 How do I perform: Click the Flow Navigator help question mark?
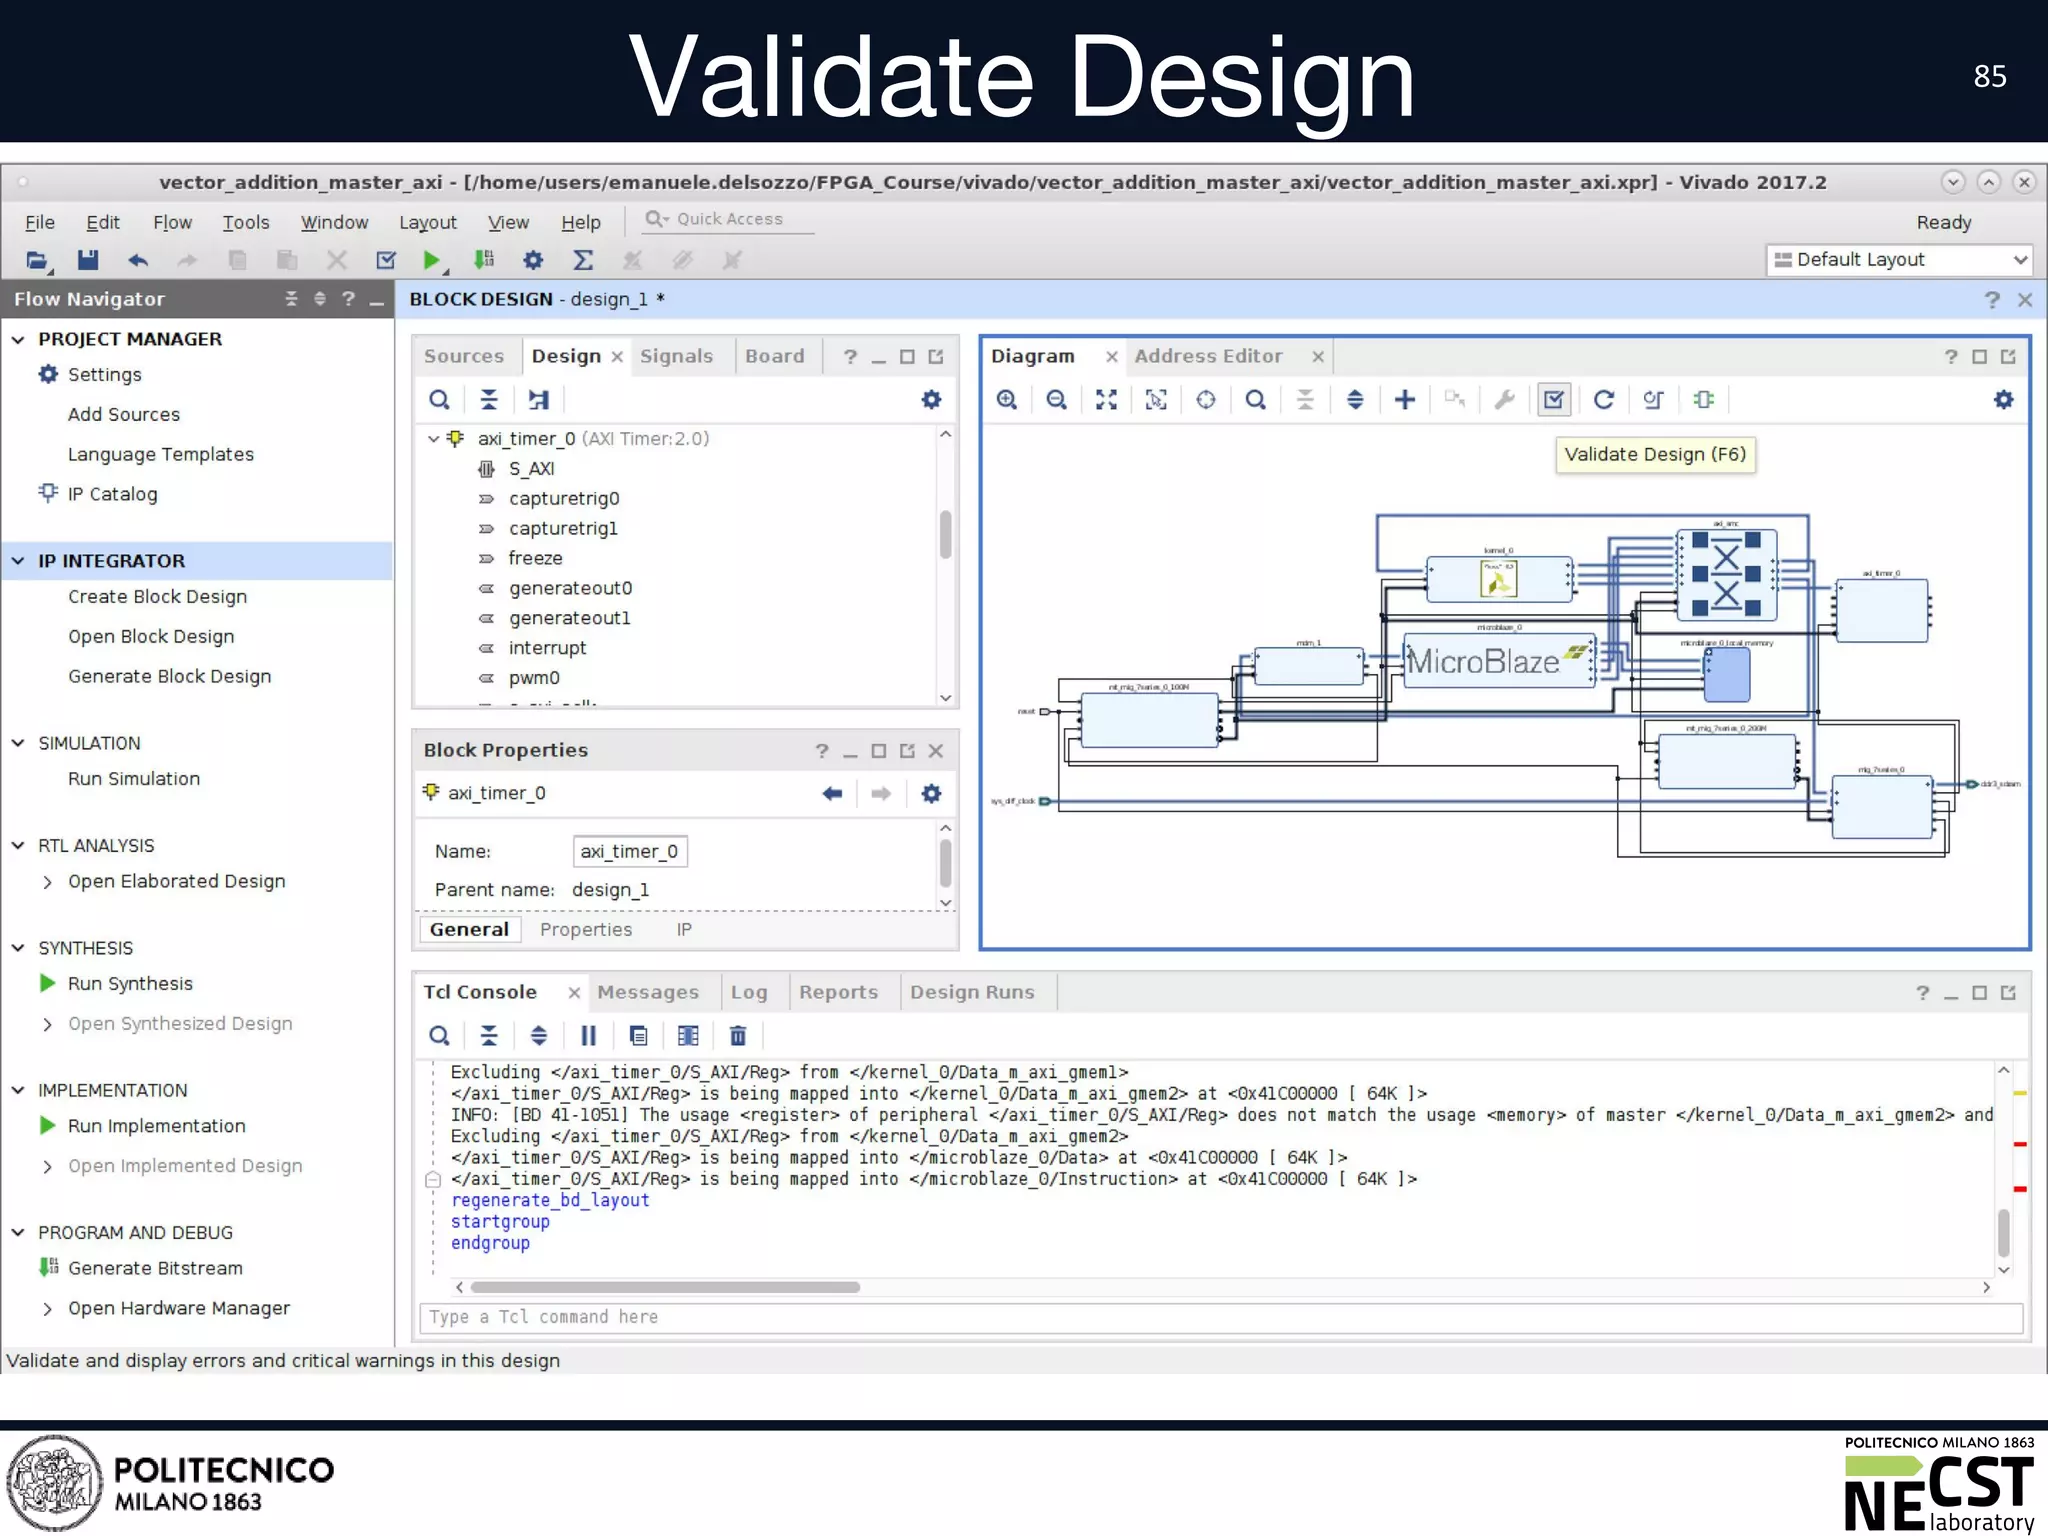(348, 299)
